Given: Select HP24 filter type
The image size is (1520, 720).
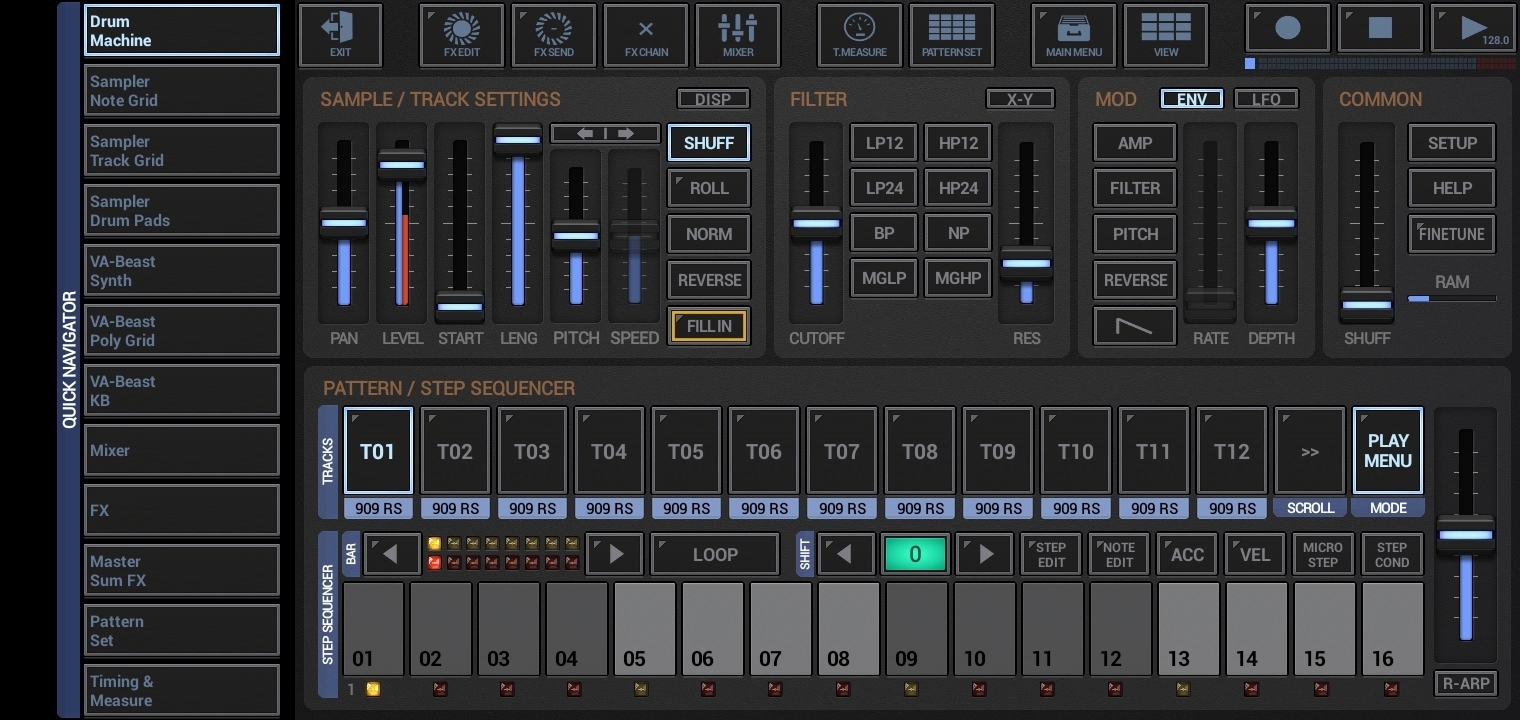Looking at the screenshot, I should (x=958, y=188).
